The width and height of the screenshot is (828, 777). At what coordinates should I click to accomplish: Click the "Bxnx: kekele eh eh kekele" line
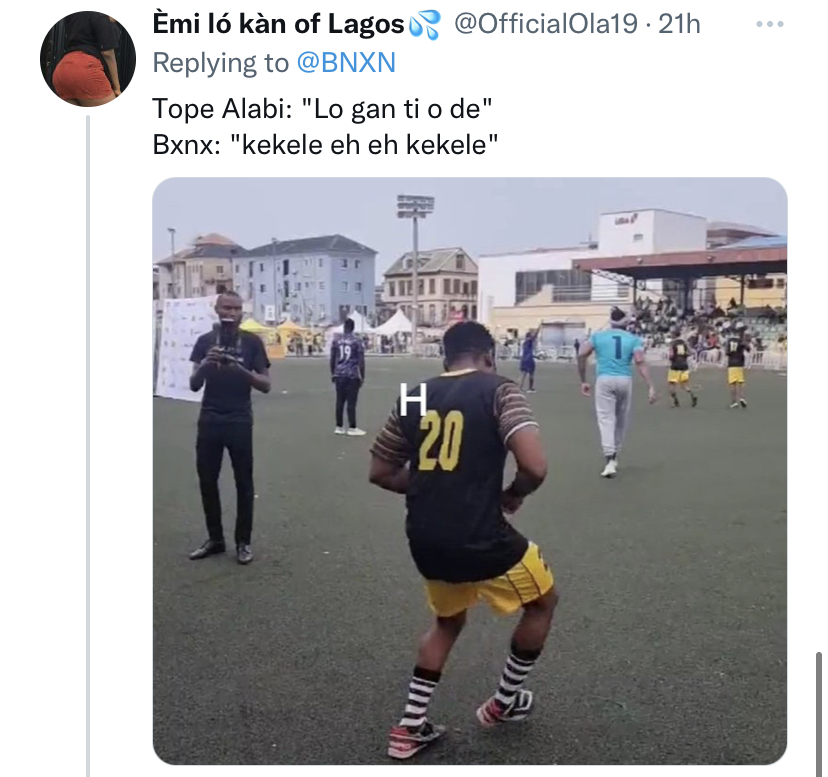[325, 145]
